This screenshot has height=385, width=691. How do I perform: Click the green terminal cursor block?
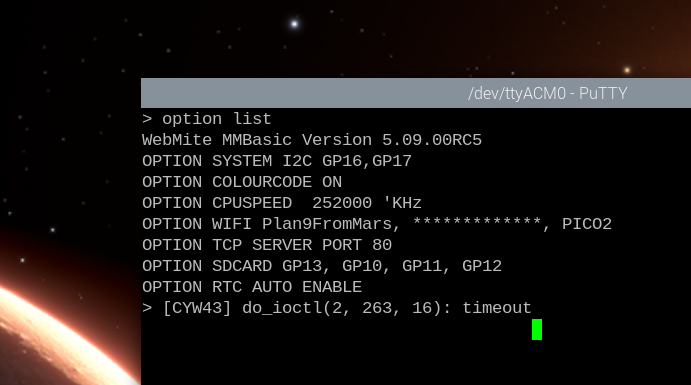pos(537,329)
